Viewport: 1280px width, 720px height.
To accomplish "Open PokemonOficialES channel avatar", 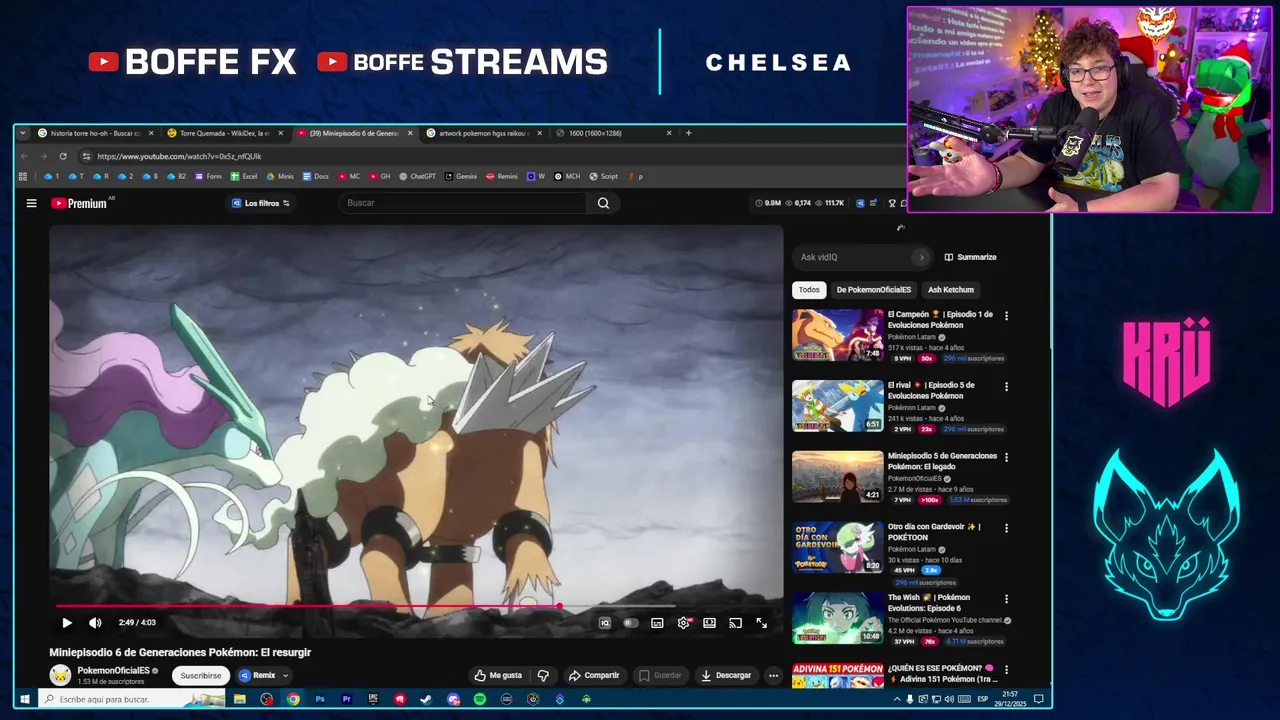I will (60, 675).
